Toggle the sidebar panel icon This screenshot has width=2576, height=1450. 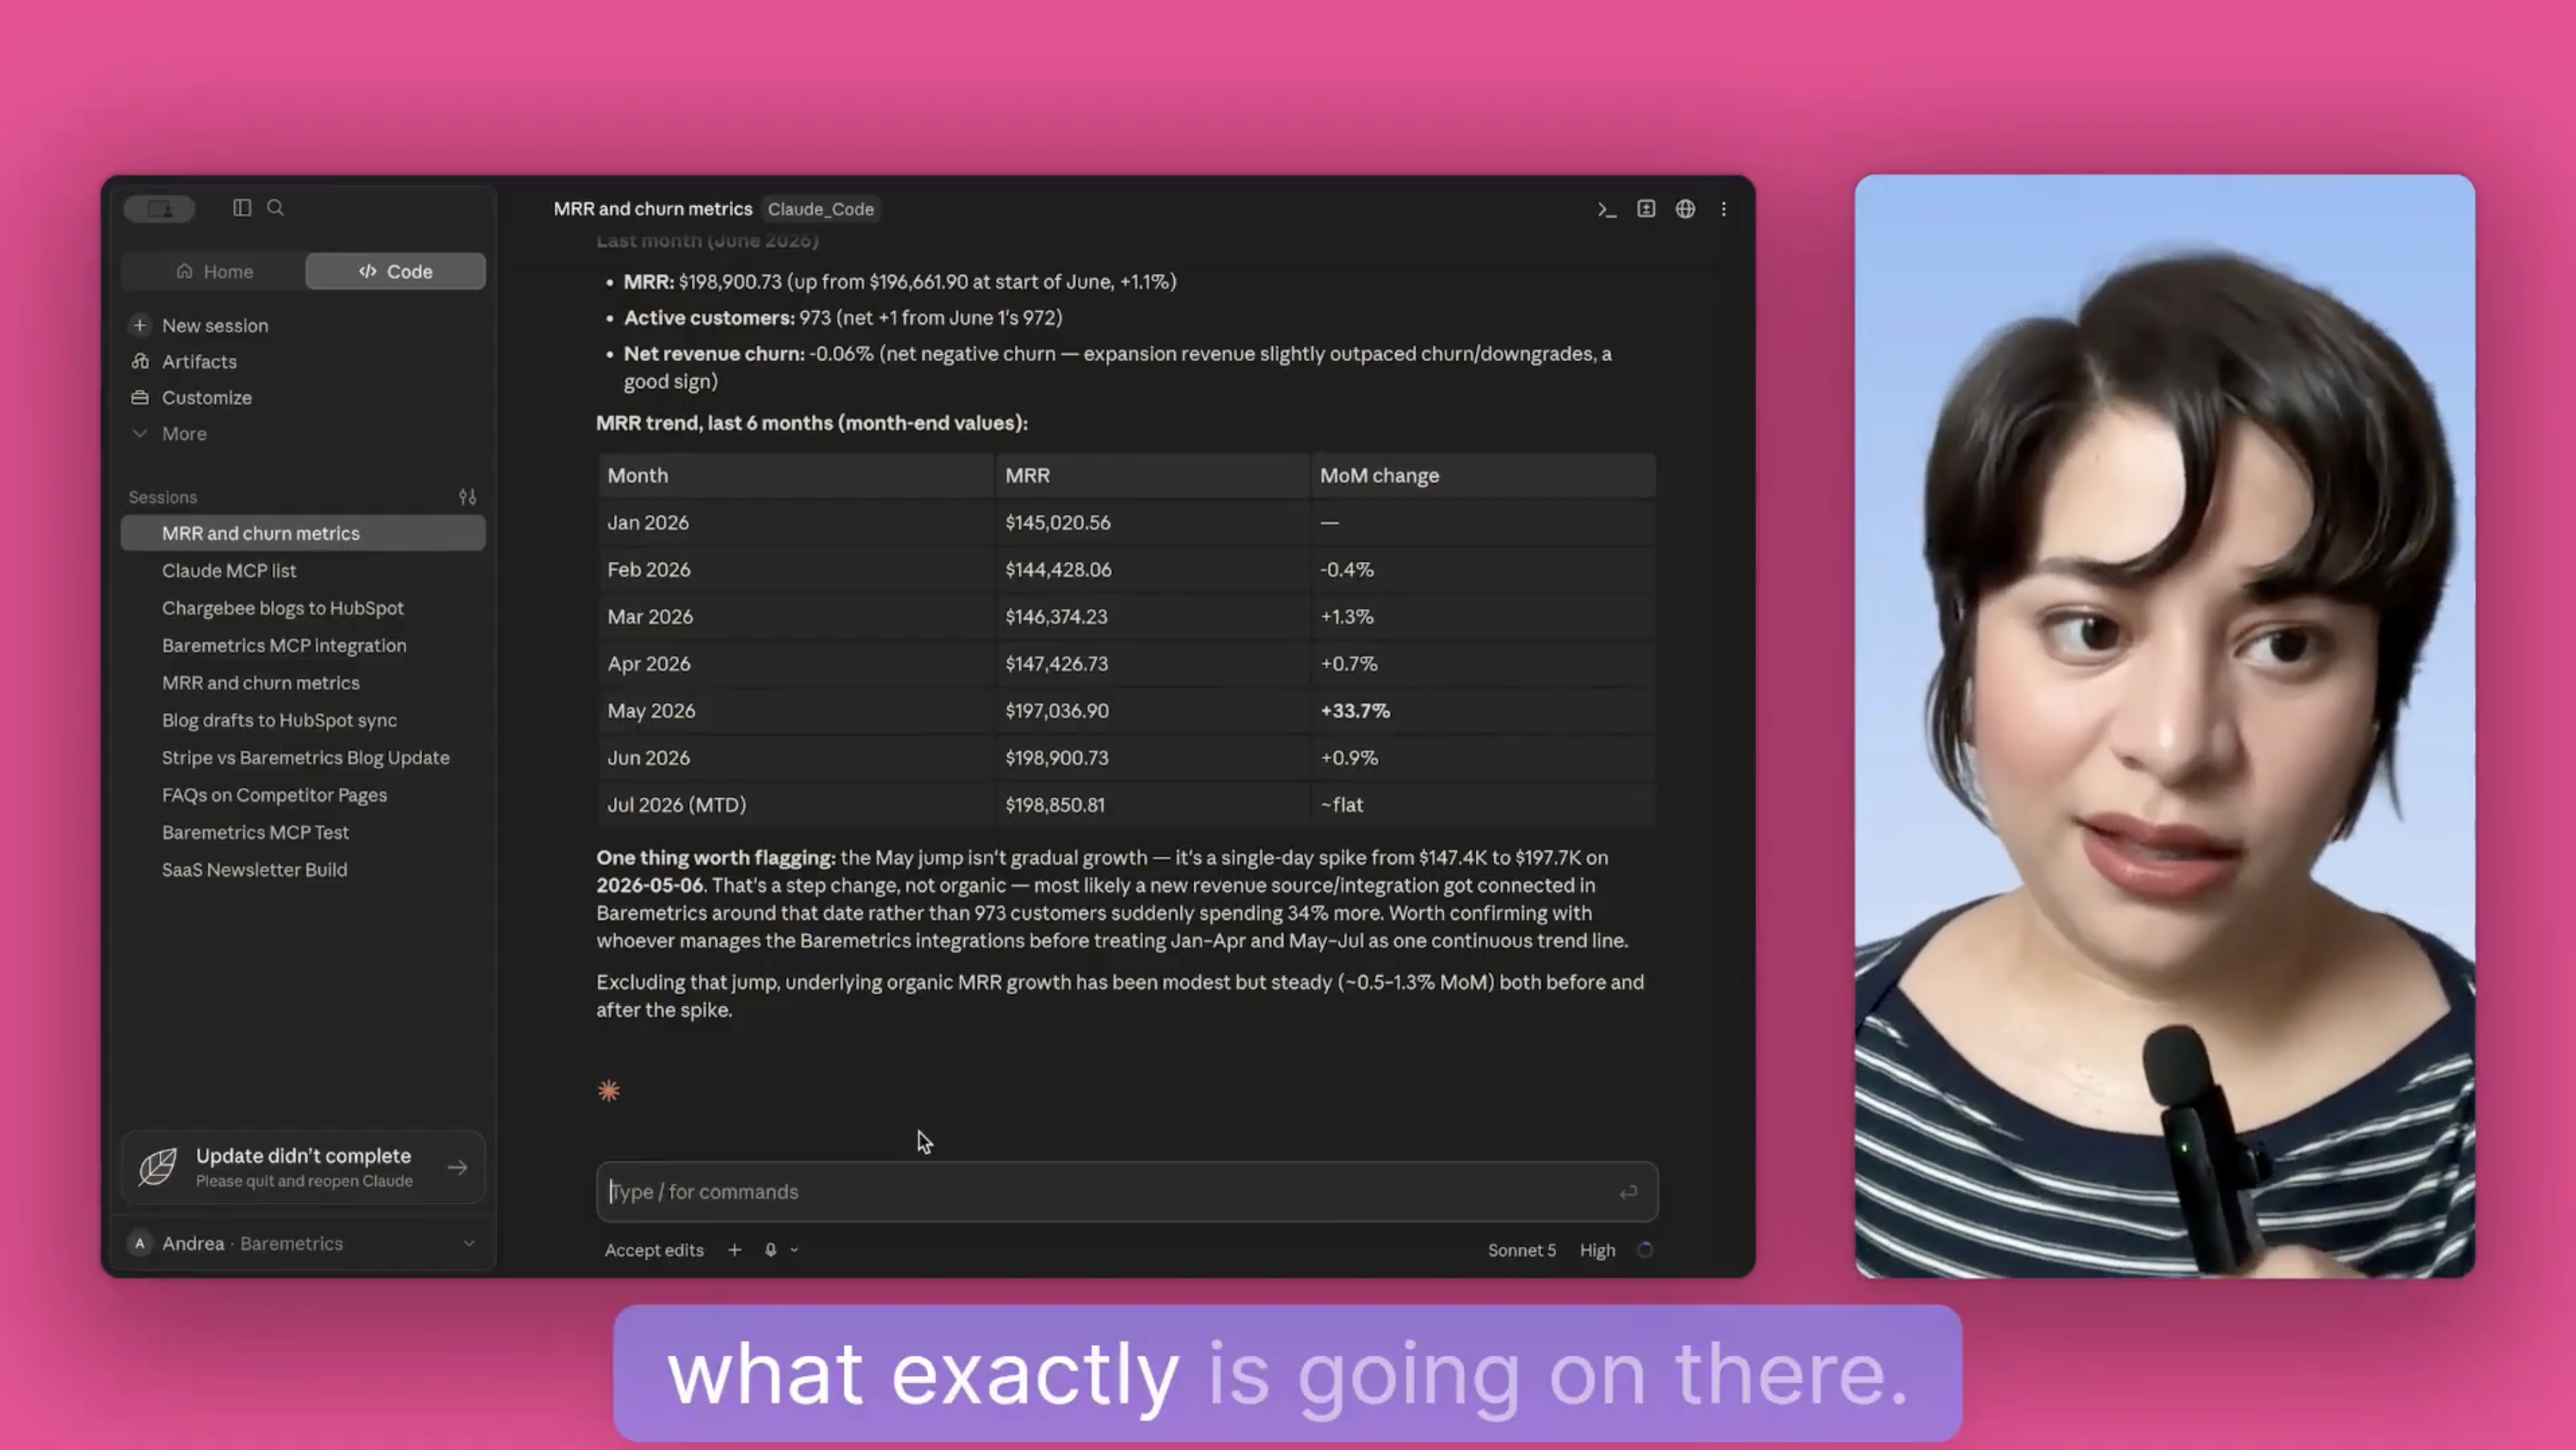click(242, 208)
